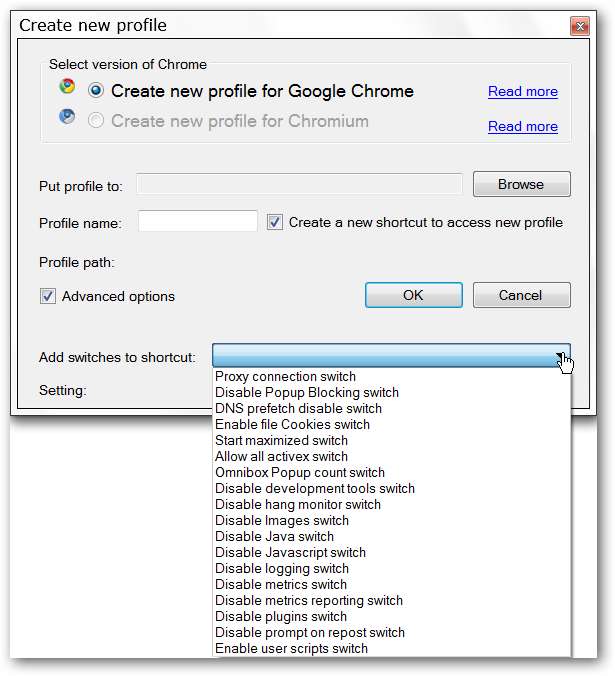Click the Chromium logo icon
615x676 pixels.
pyautogui.click(x=67, y=118)
